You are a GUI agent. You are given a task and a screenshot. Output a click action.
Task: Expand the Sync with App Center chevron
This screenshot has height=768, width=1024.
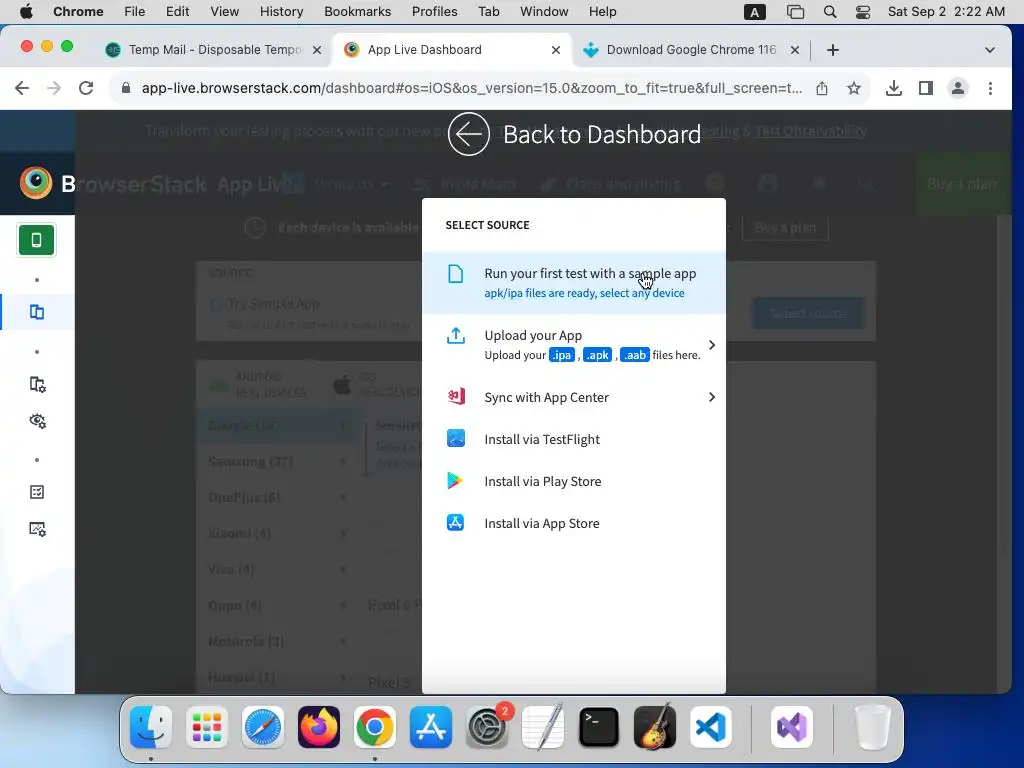click(x=712, y=397)
